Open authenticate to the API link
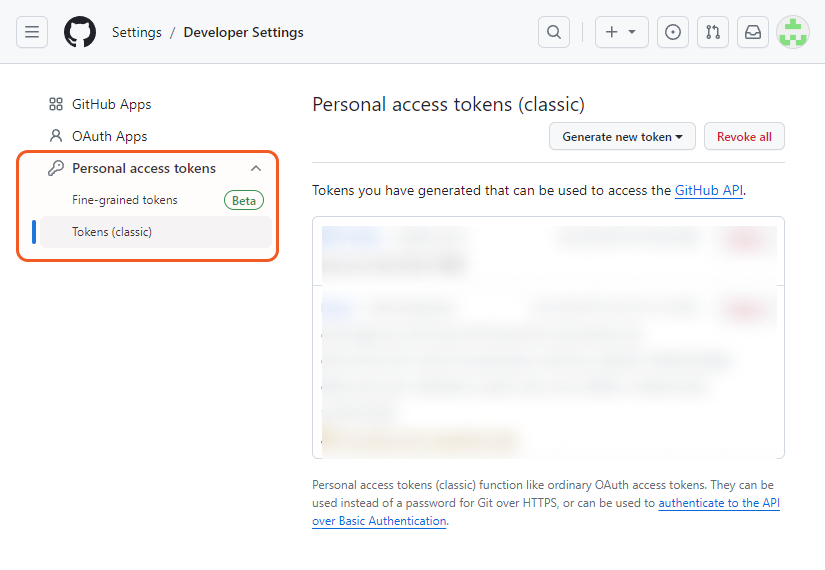The width and height of the screenshot is (825, 570). click(718, 504)
